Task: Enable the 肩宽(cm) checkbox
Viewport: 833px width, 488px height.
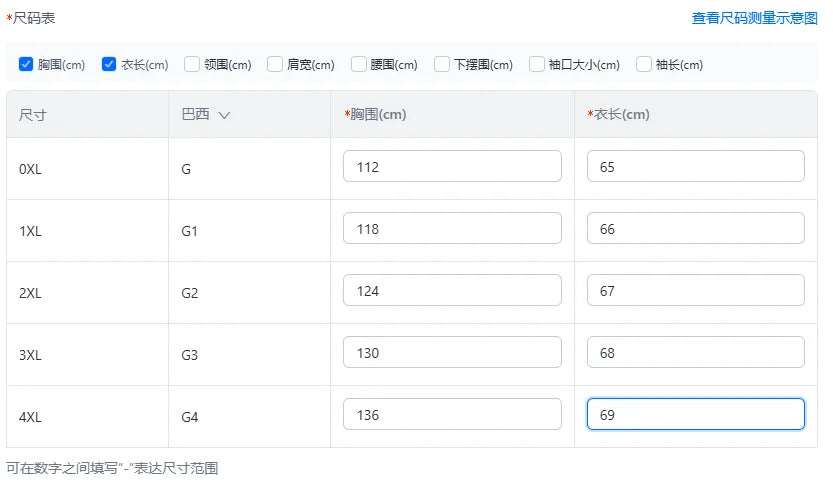Action: coord(275,65)
